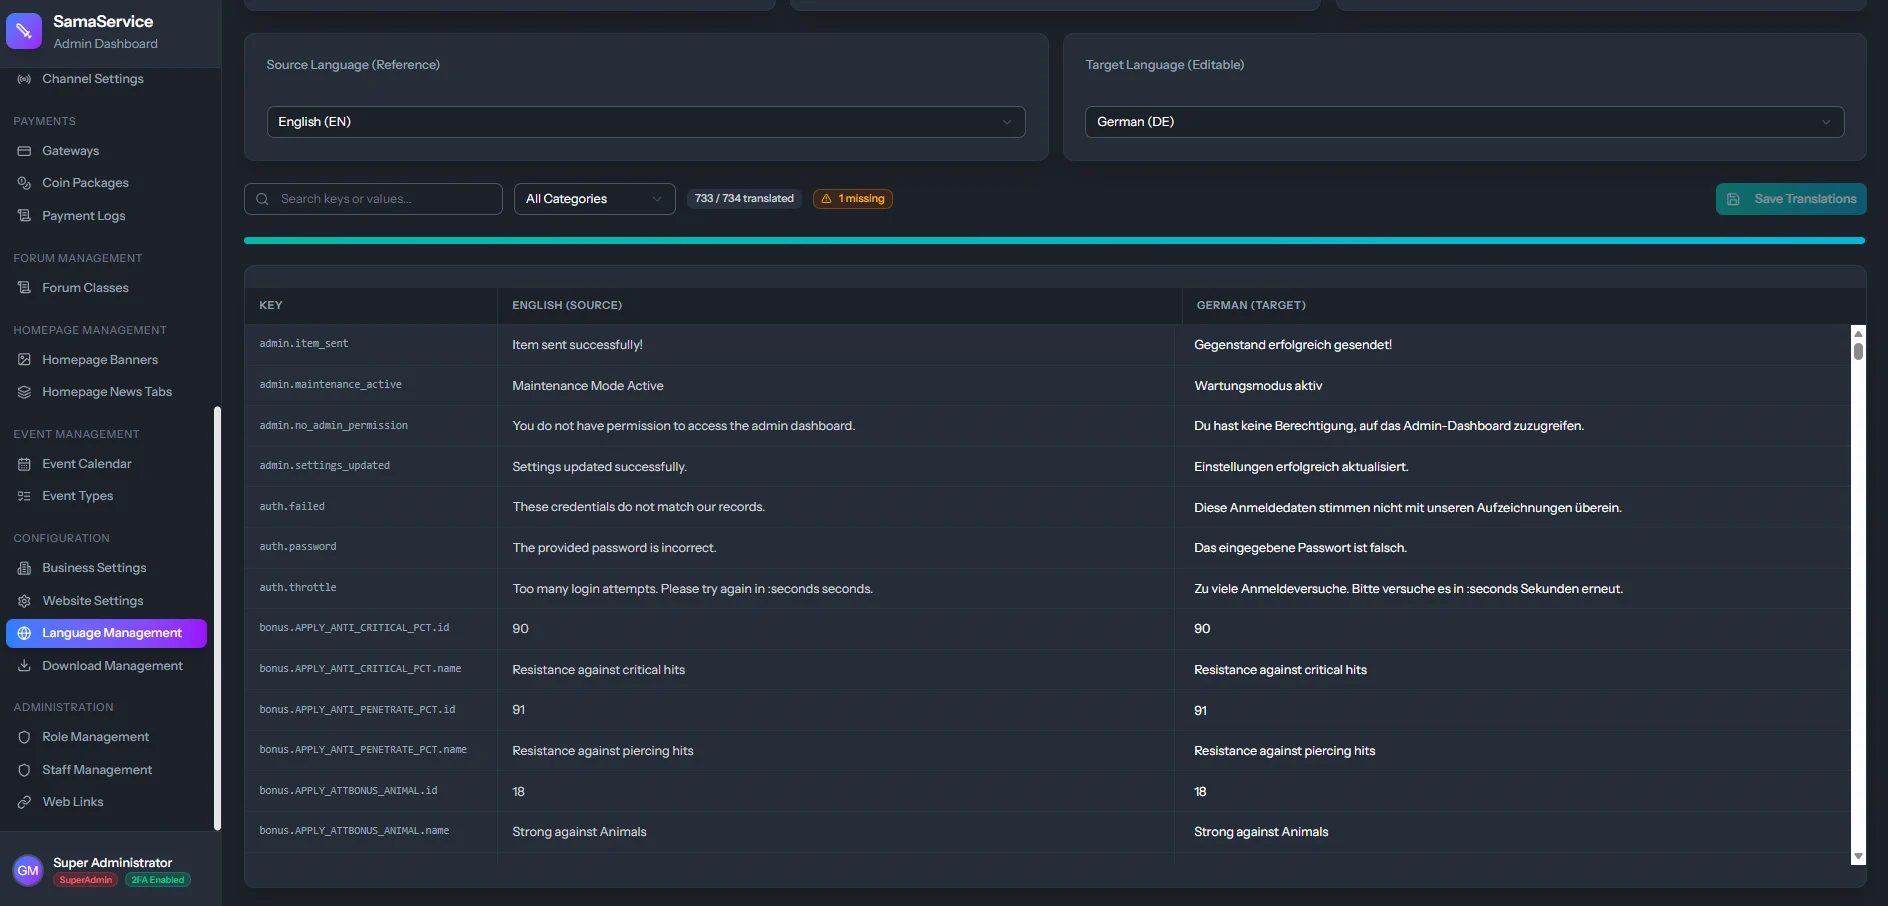Click the Channel Settings broadcast icon
Image resolution: width=1888 pixels, height=906 pixels.
coord(24,79)
